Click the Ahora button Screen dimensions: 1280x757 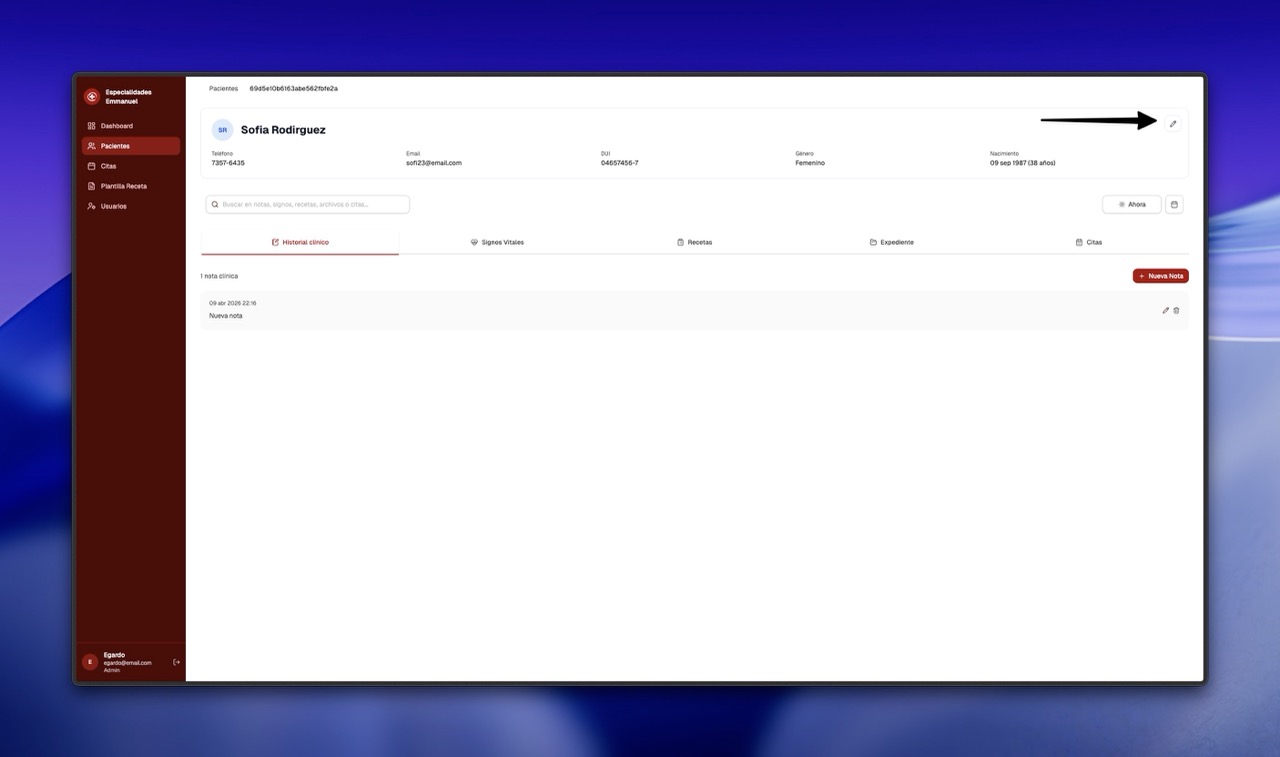coord(1132,205)
